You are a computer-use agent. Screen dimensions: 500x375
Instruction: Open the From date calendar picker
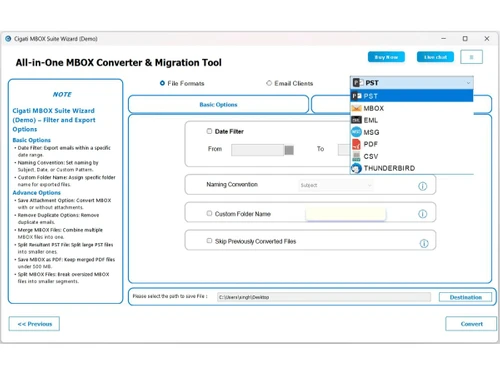coord(289,150)
